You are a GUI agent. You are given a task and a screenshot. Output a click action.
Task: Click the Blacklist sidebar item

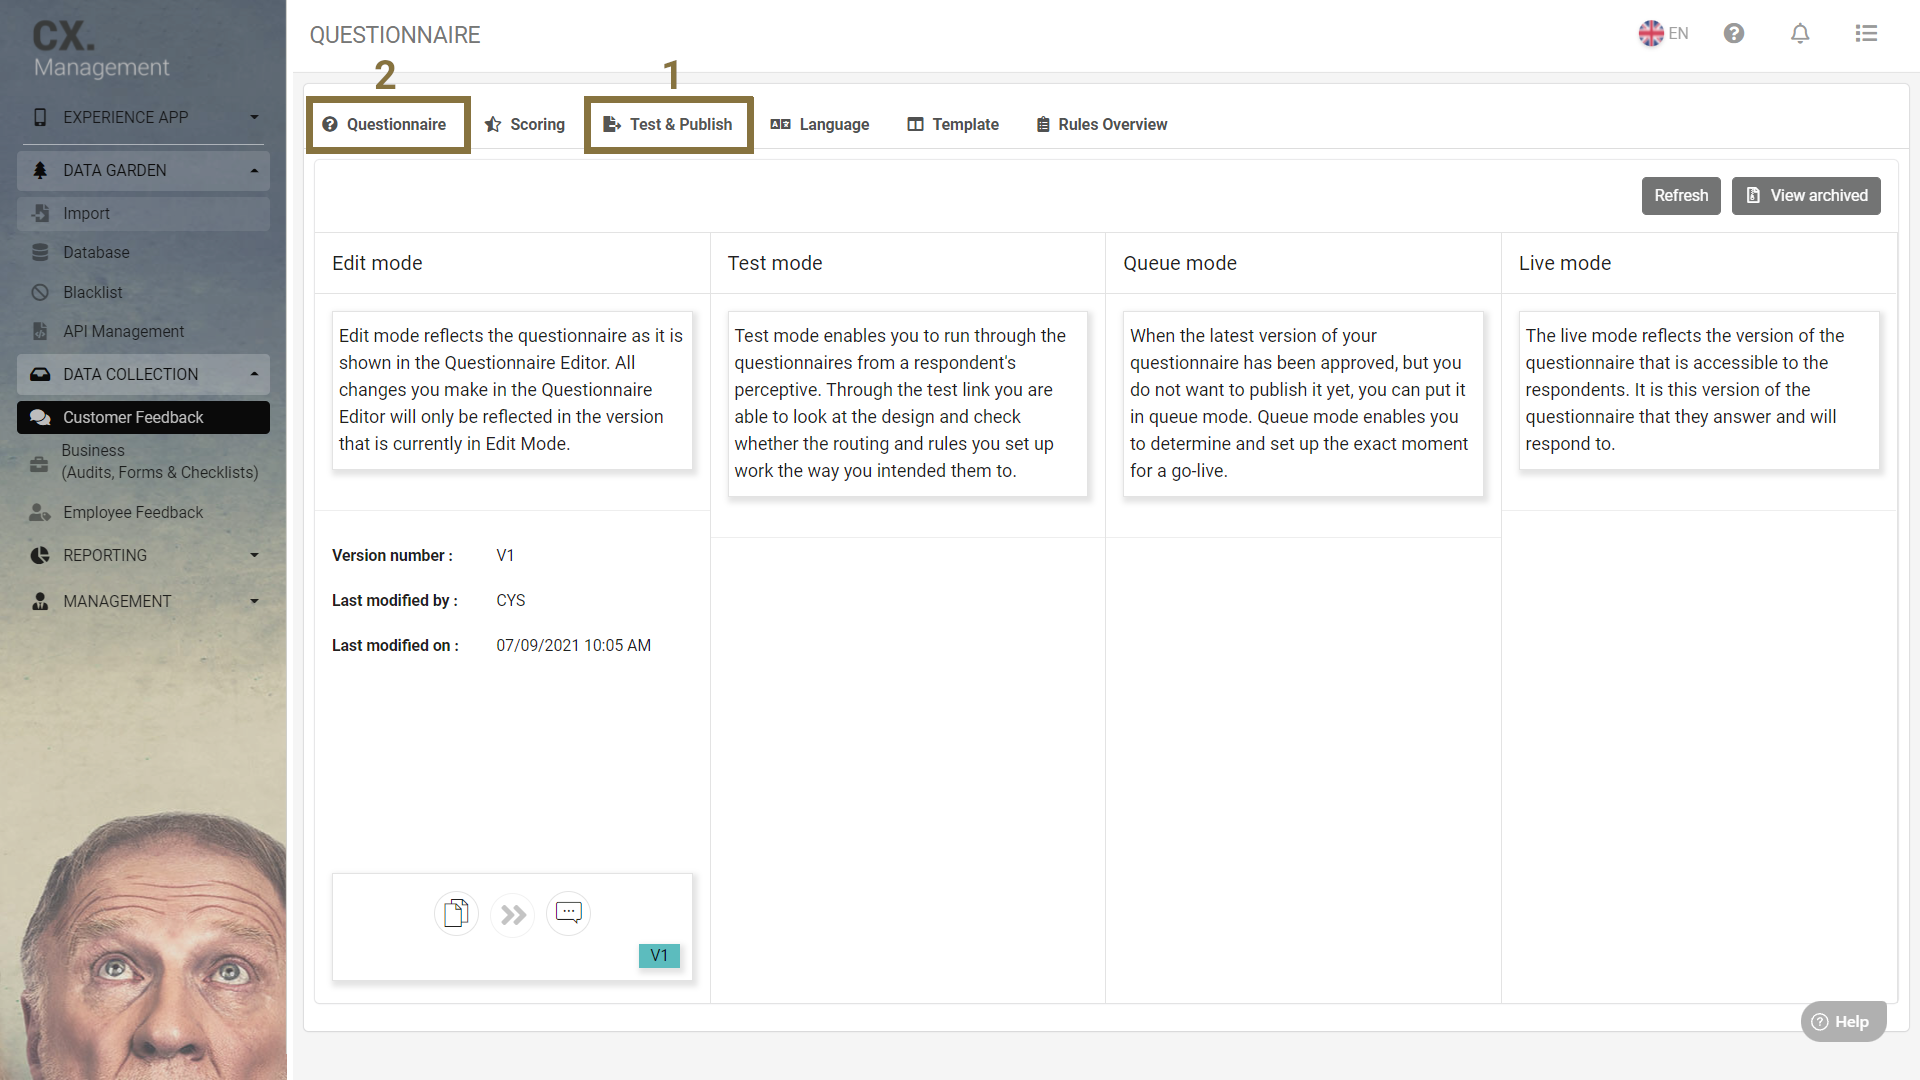[92, 292]
